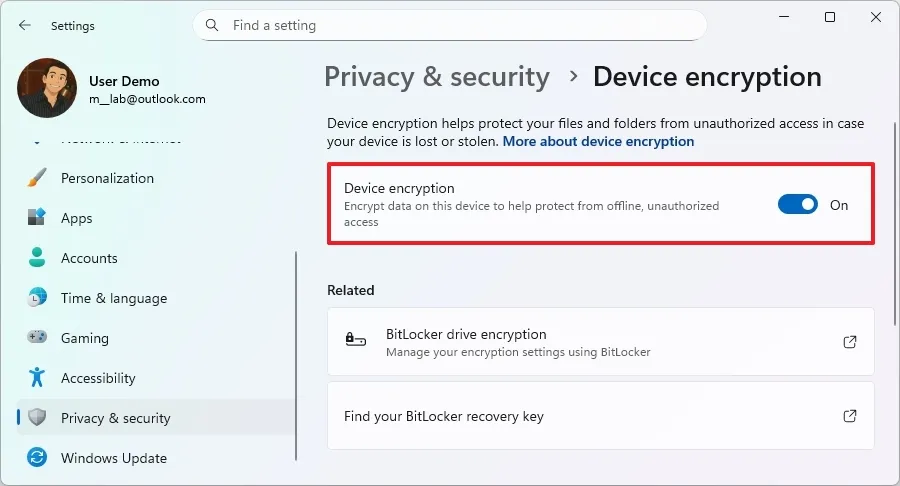900x486 pixels.
Task: Click the Apps icon in sidebar
Action: (37, 218)
